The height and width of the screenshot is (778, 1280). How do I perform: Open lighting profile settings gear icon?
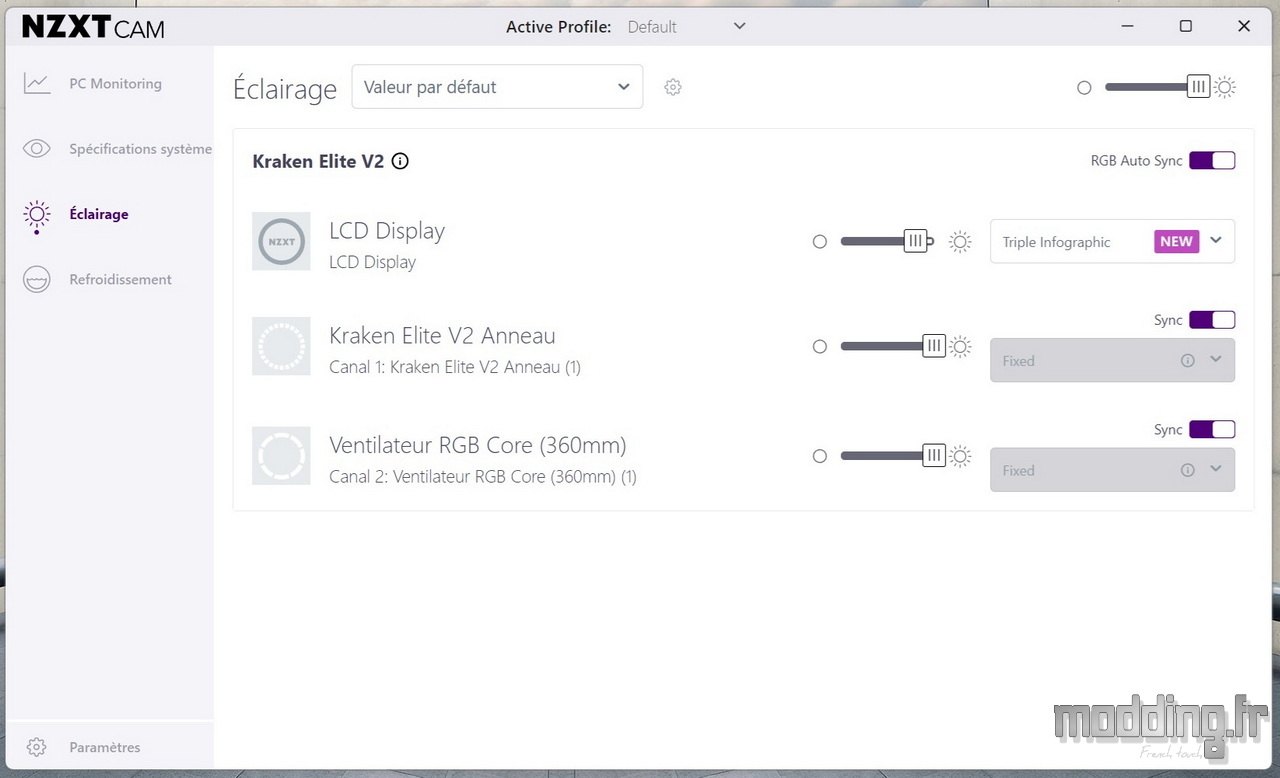pos(673,87)
